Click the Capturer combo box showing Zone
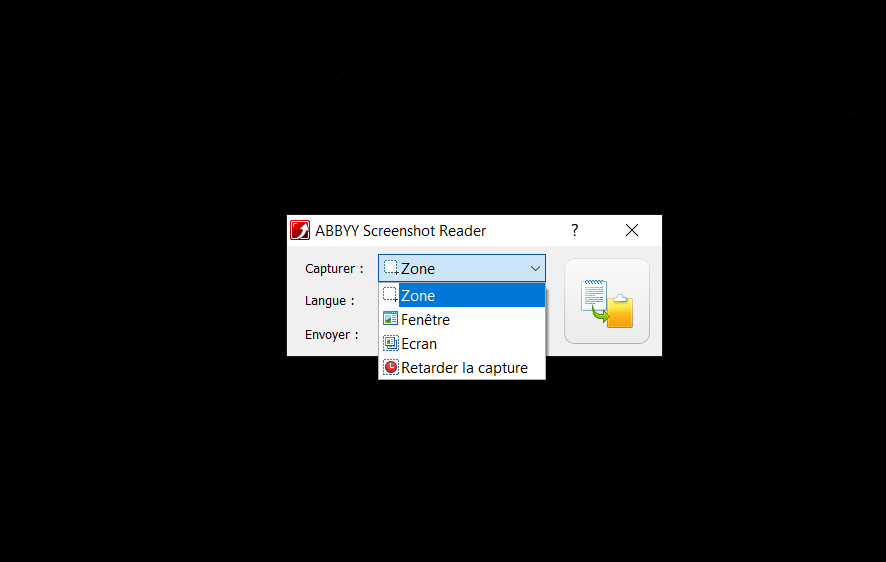Screen dimensions: 886x562 click(x=462, y=268)
